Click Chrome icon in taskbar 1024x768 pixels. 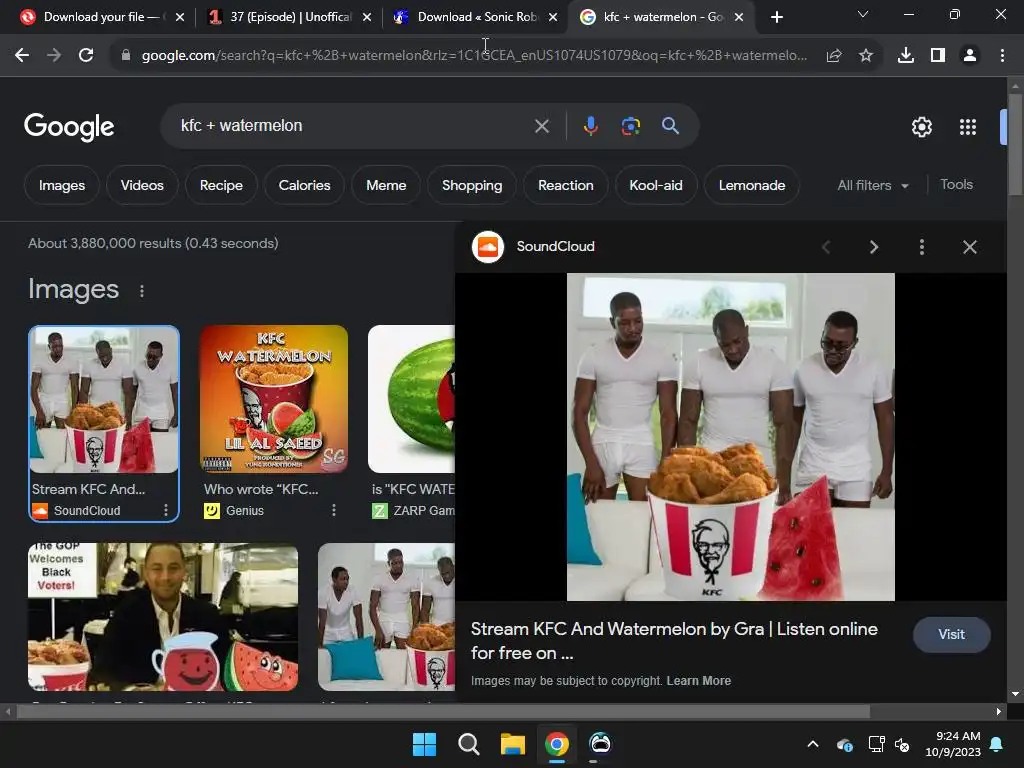point(556,744)
